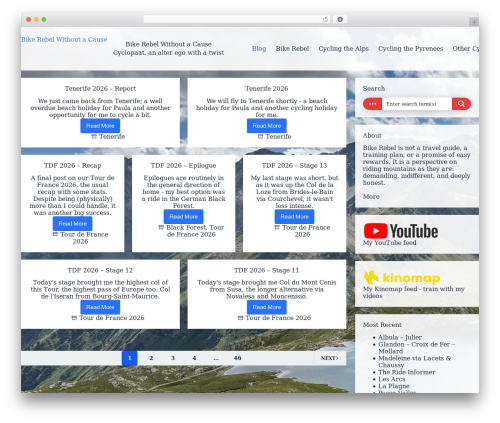Click the browser extension icon beside address bar
The width and height of the screenshot is (500, 423).
tap(340, 19)
